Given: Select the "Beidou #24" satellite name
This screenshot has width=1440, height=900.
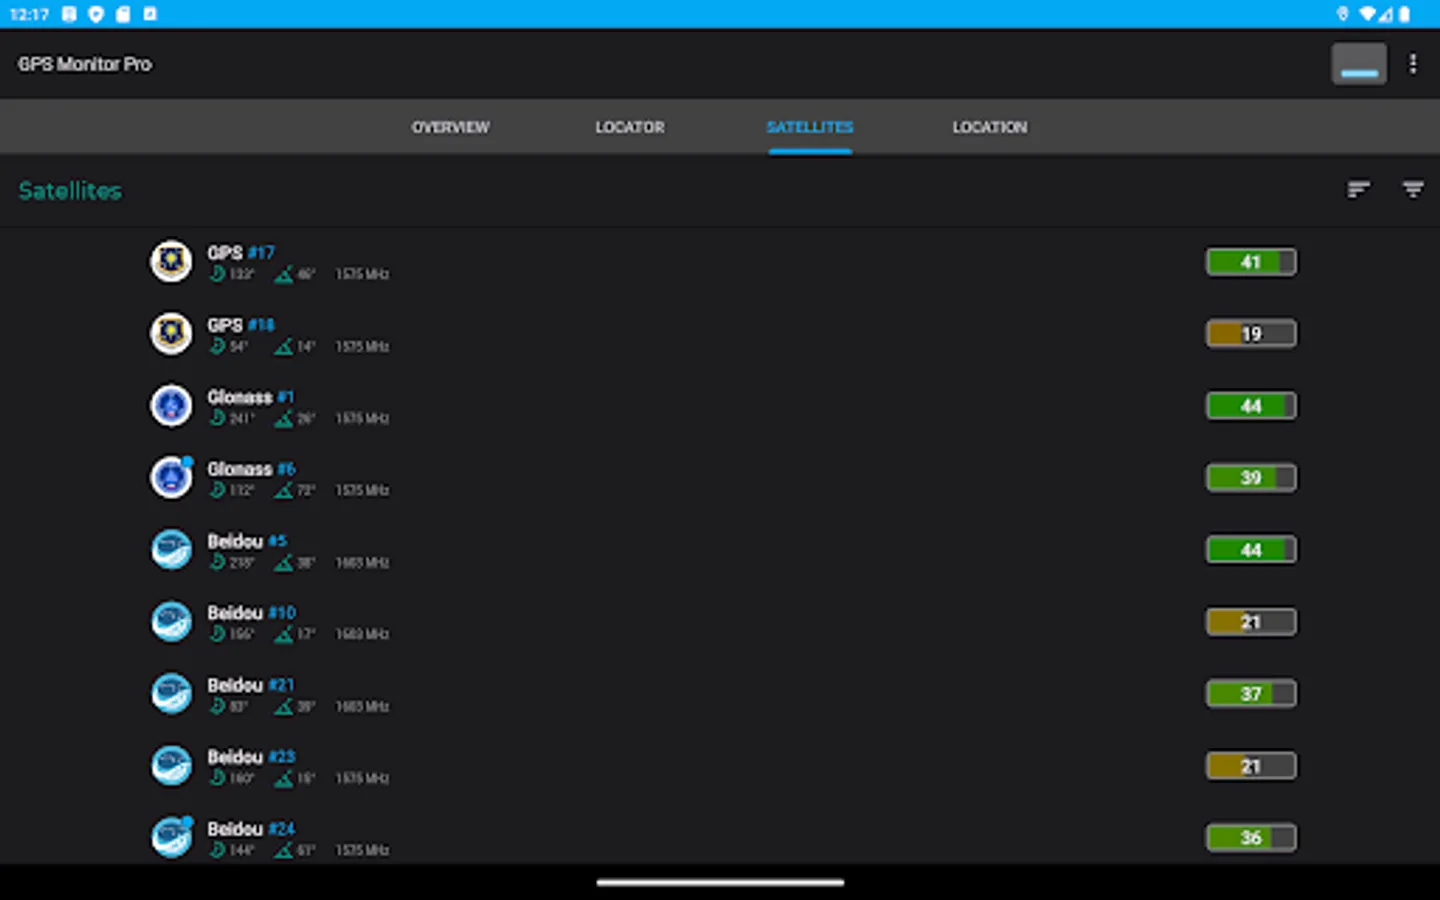Looking at the screenshot, I should click(251, 829).
